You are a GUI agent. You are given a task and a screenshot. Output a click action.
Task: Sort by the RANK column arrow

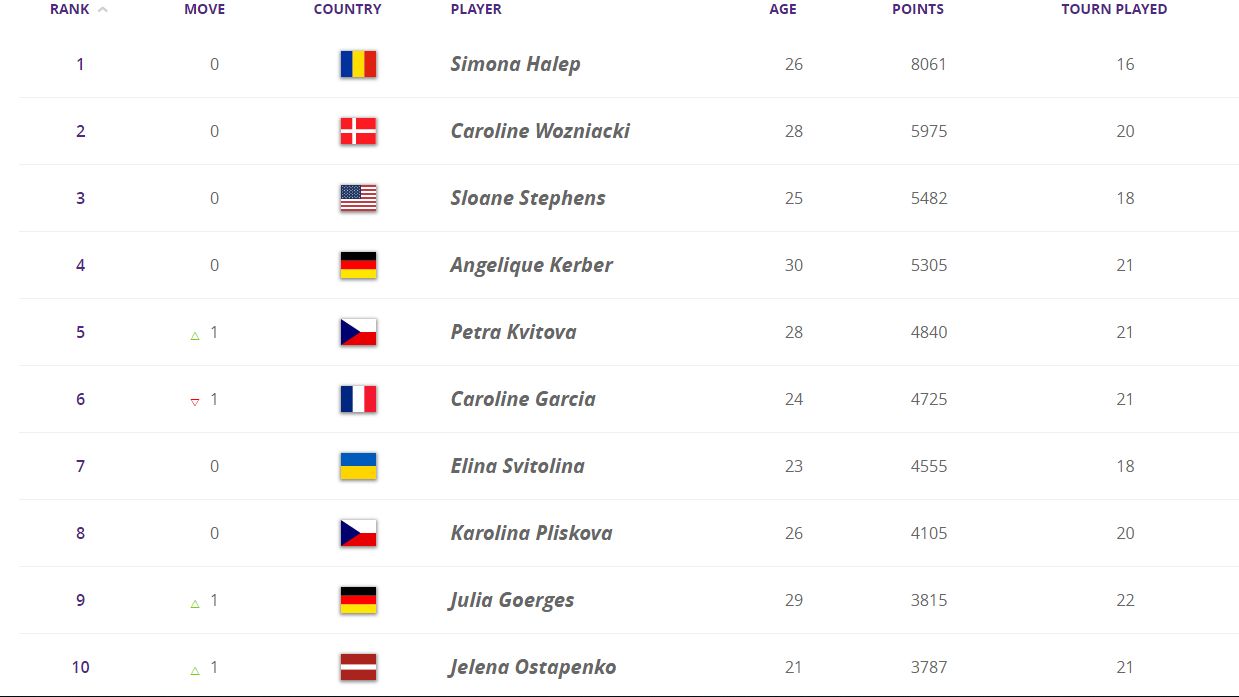[103, 10]
